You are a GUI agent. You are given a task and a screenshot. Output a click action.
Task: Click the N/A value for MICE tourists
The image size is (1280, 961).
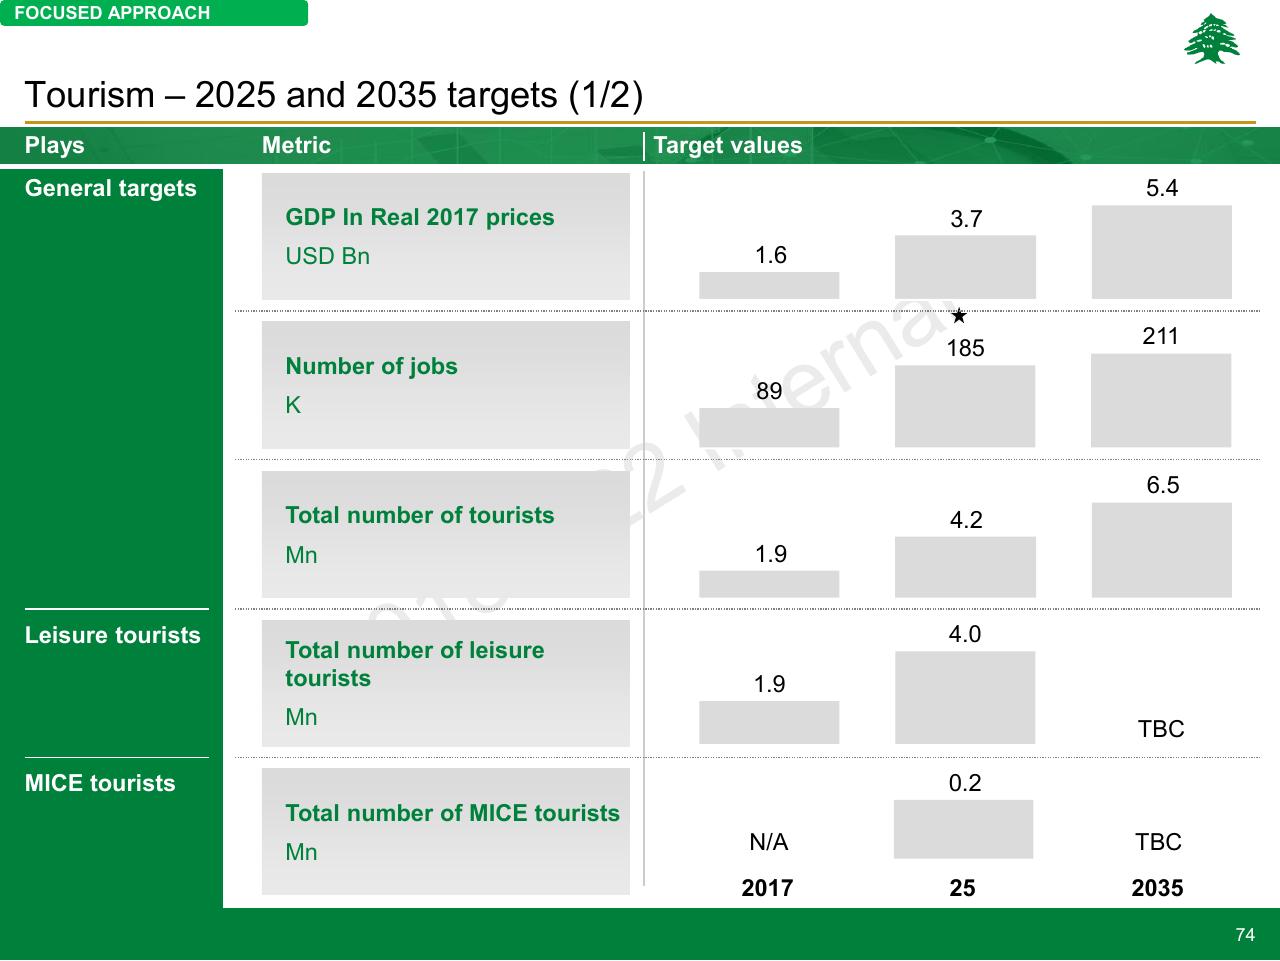point(769,842)
